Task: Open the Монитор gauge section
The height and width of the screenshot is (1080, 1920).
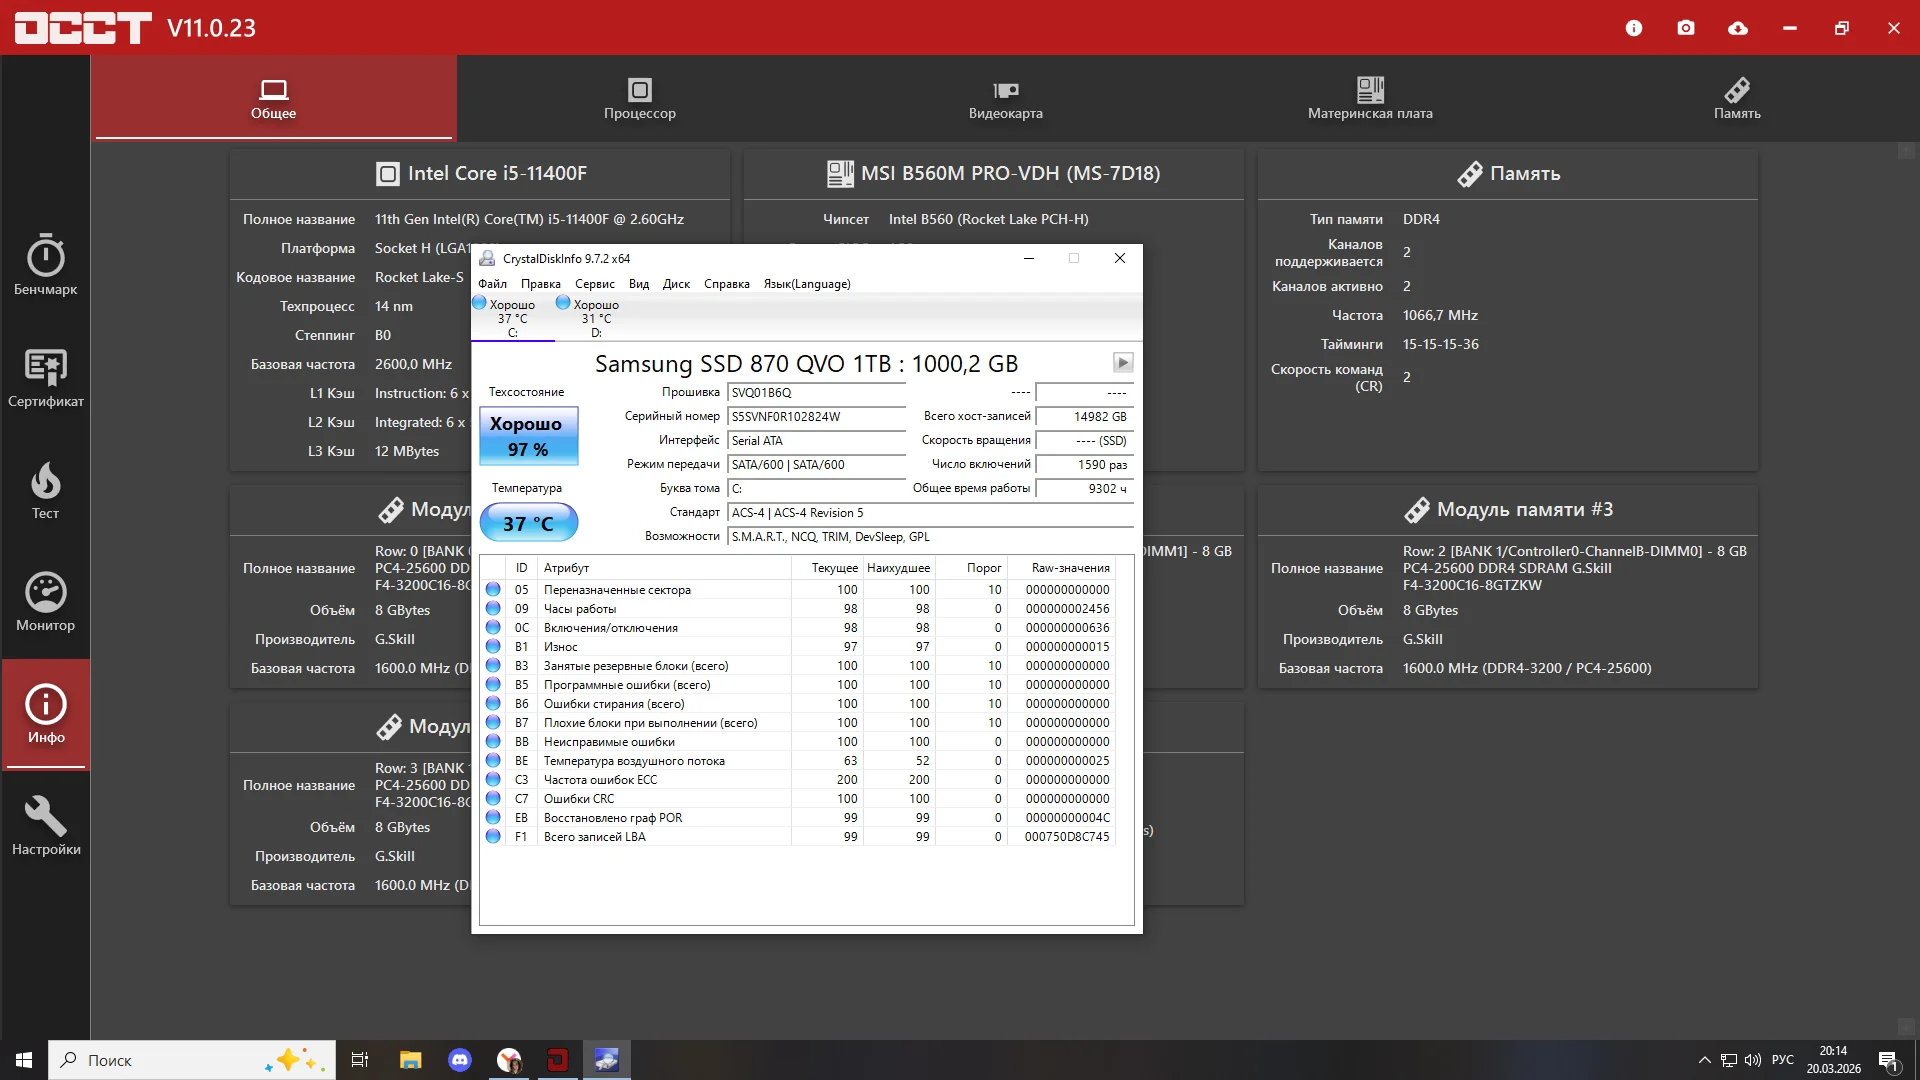Action: click(x=45, y=602)
